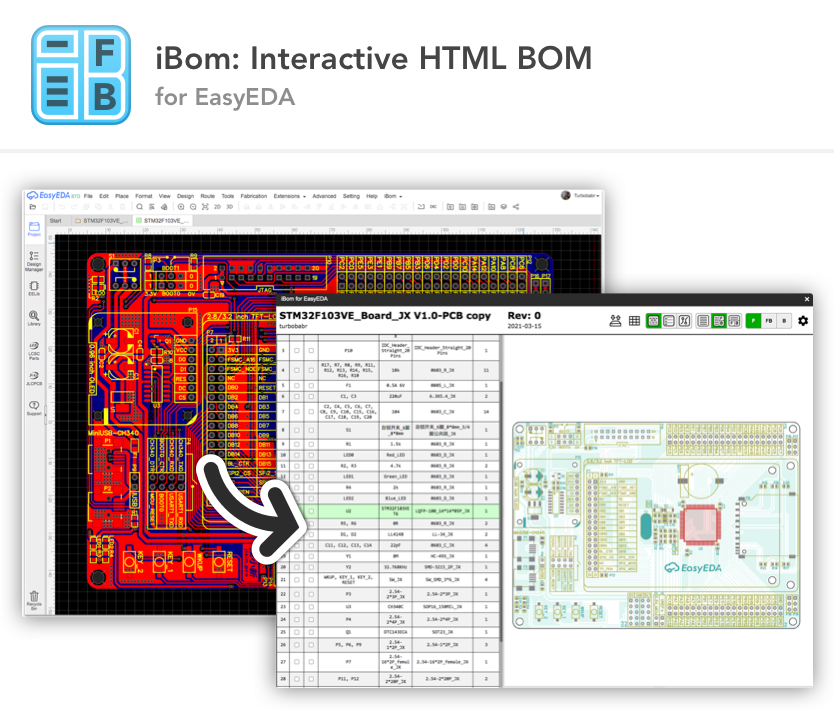This screenshot has height=726, width=835.
Task: Open the Advanced menu
Action: coord(324,196)
